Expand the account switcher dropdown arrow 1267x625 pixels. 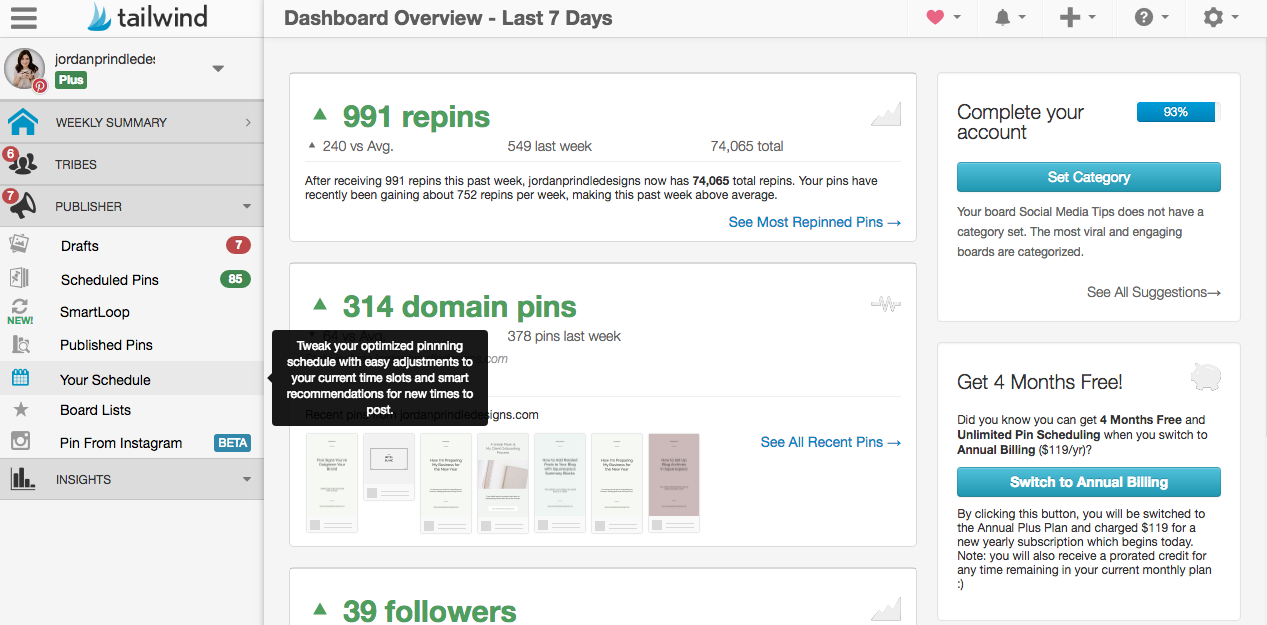[218, 69]
